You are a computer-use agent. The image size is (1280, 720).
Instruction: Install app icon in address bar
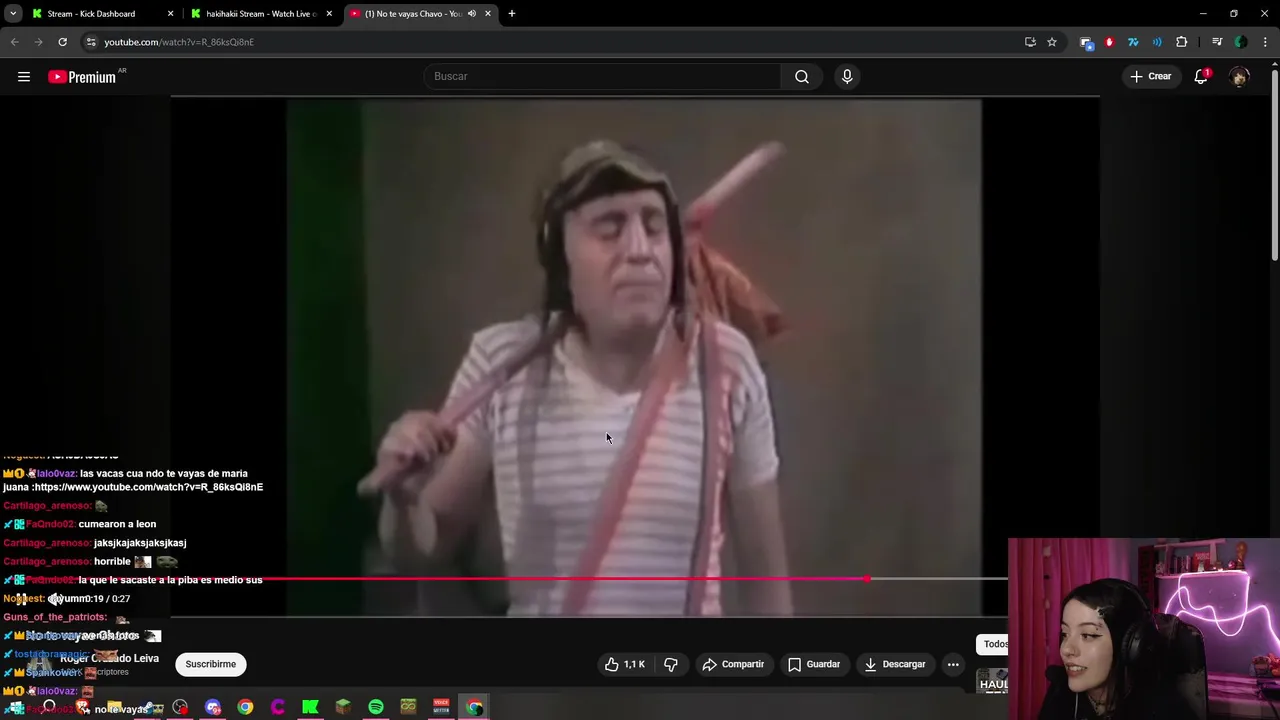[x=1030, y=42]
